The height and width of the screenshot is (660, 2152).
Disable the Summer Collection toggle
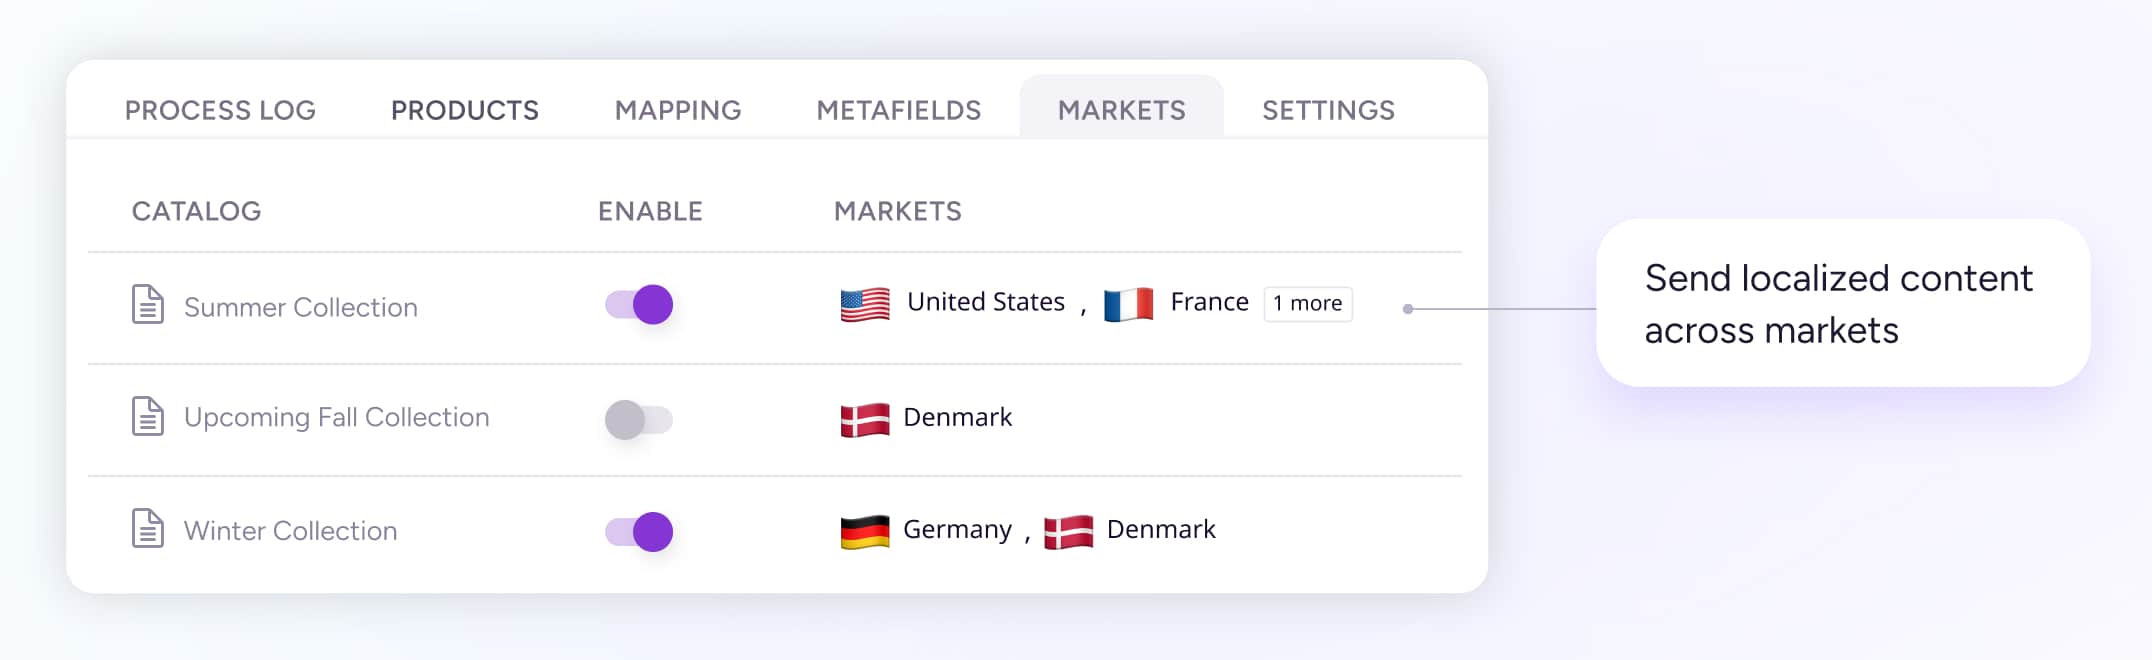coord(639,305)
